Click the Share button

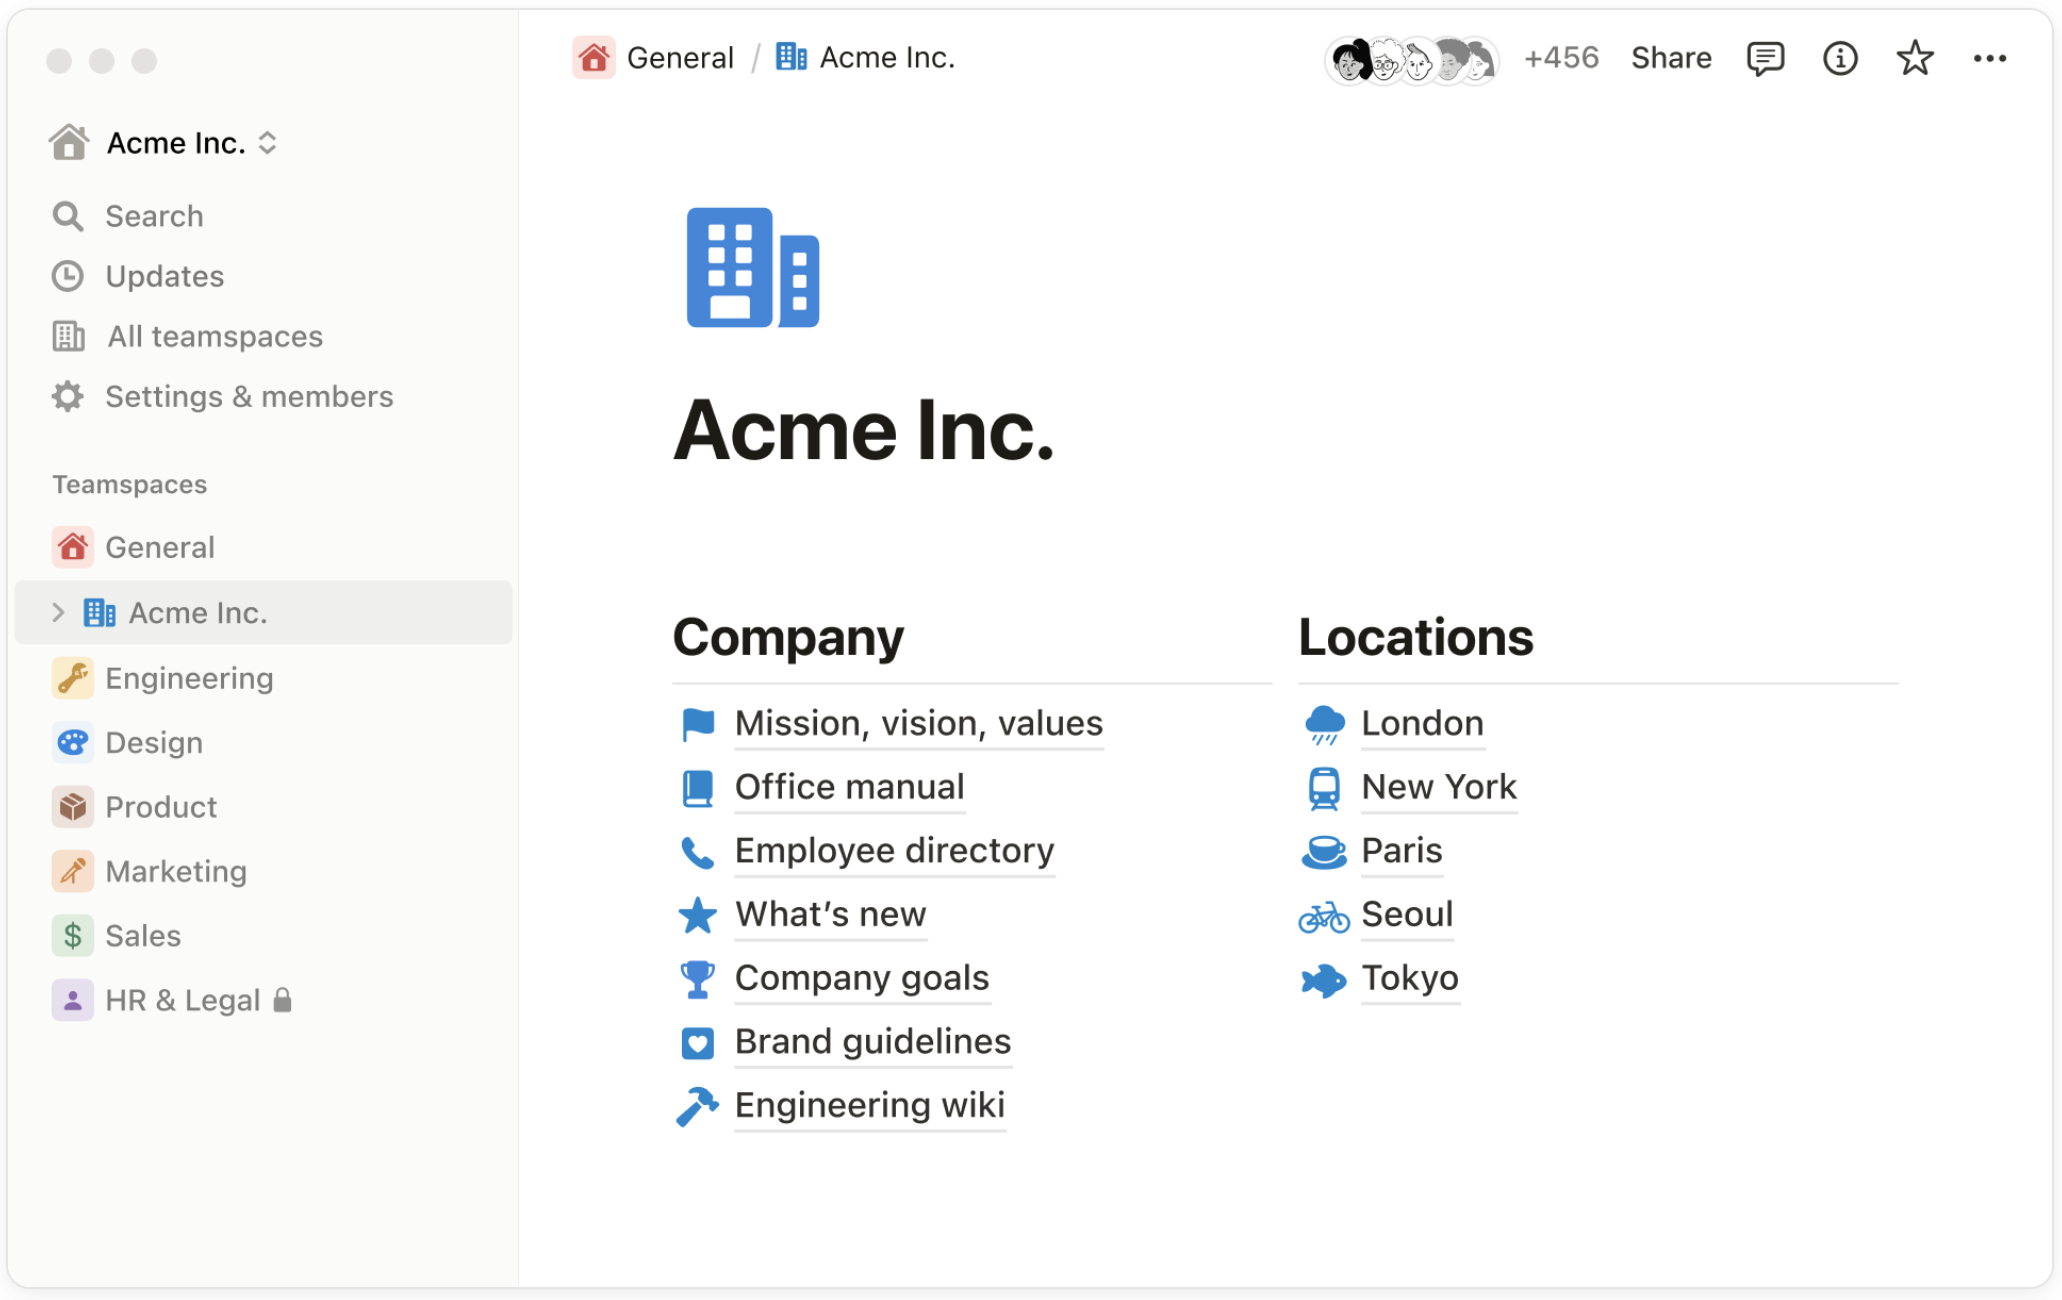1671,58
